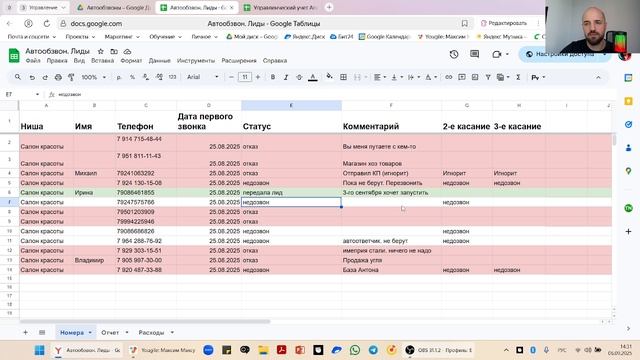Select the cell with name Владимир

point(94,260)
